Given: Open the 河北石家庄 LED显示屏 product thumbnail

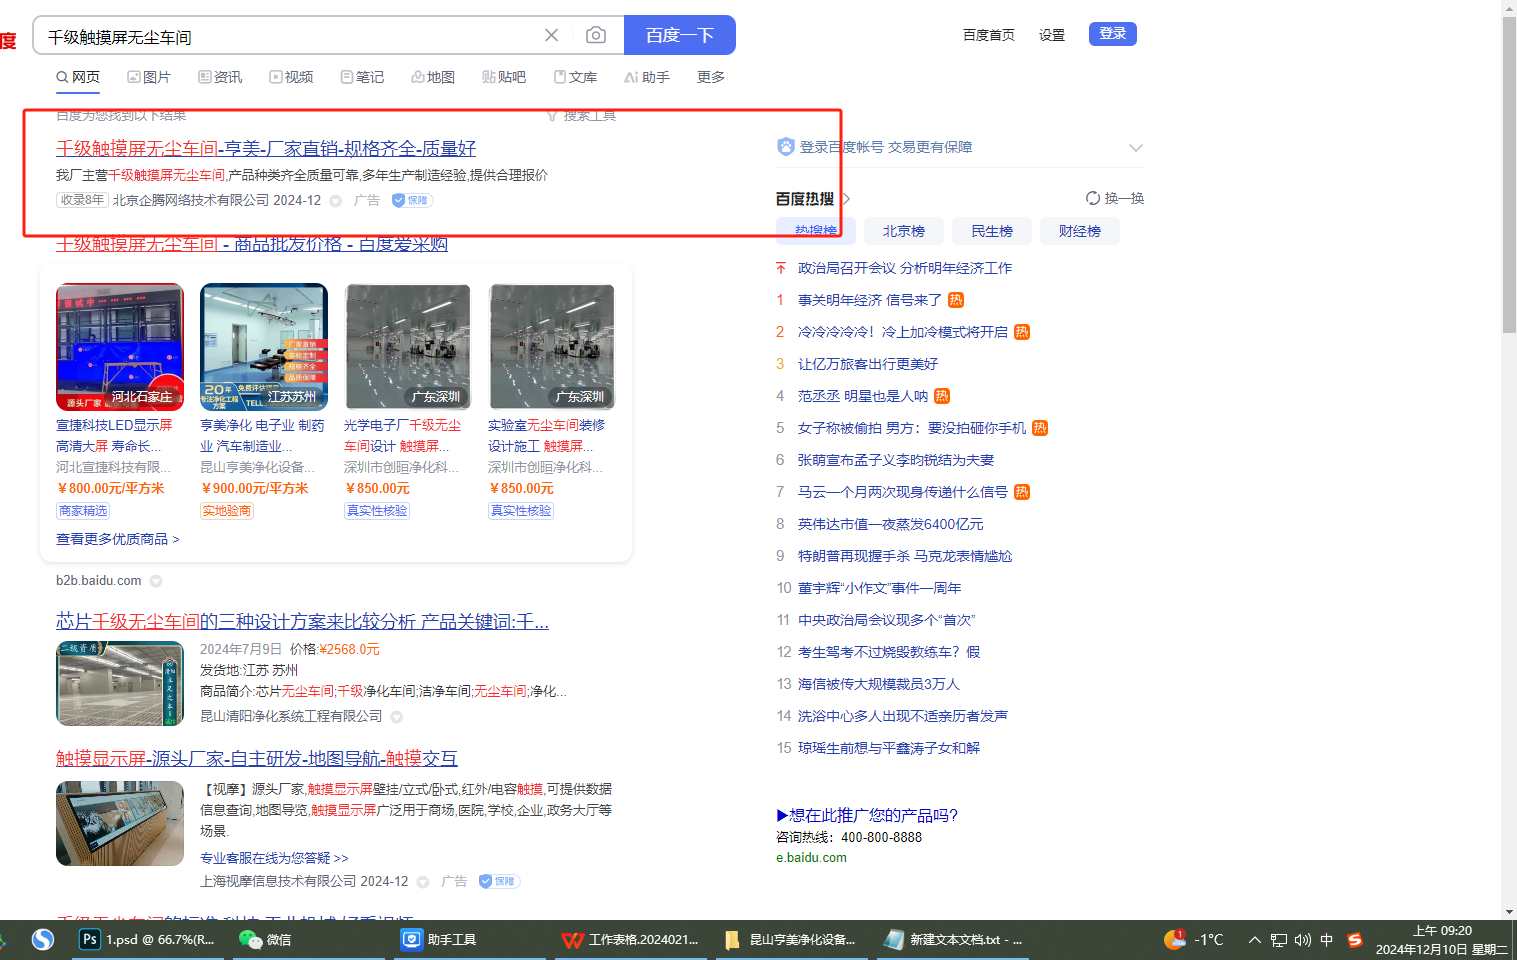Looking at the screenshot, I should point(120,347).
